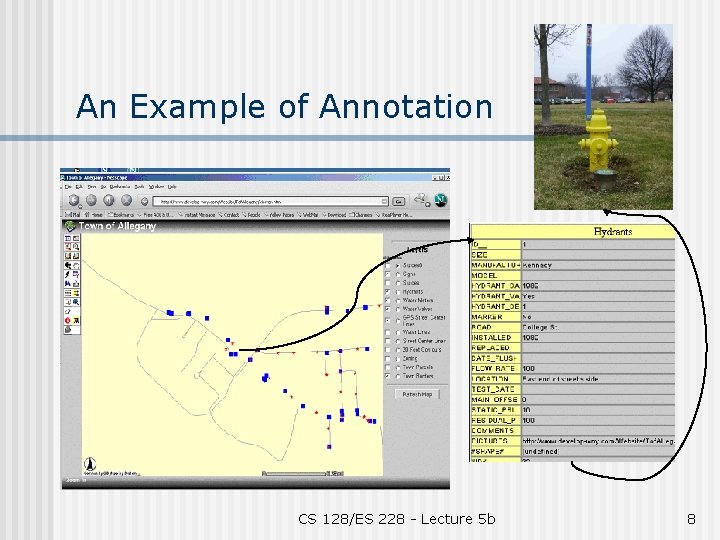
Task: Click the Back to Last Extent tool
Action: [x=68, y=265]
